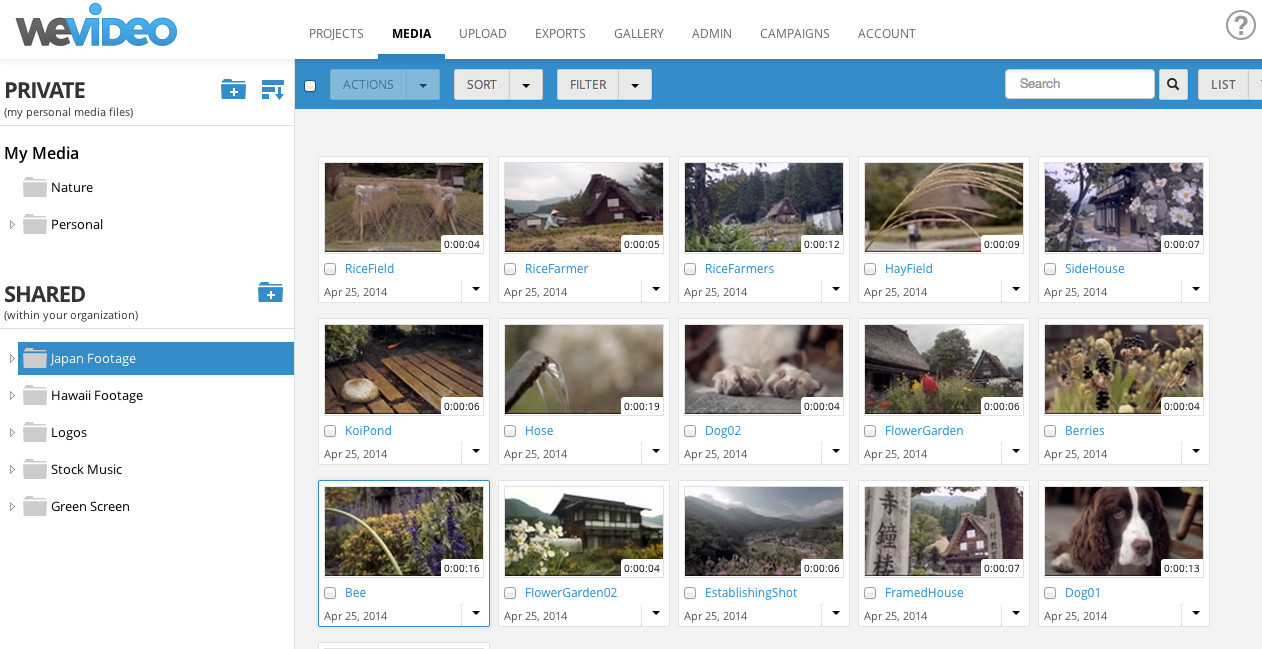The image size is (1262, 649).
Task: Open the FlowerGarden clip link
Action: click(x=923, y=431)
